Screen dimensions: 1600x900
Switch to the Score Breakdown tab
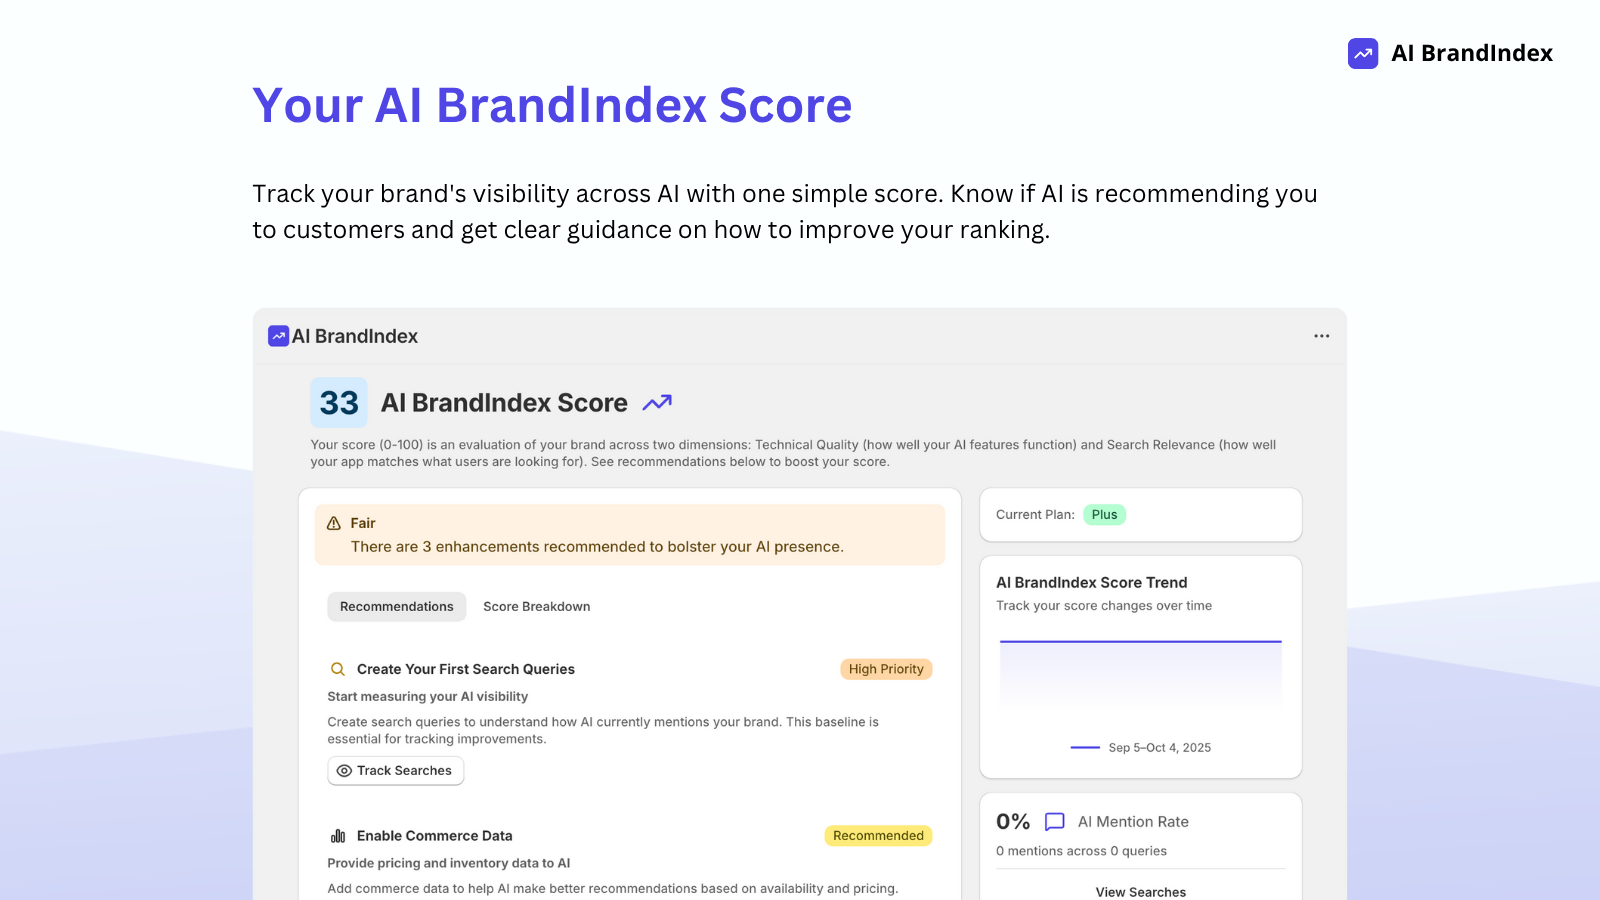[536, 606]
